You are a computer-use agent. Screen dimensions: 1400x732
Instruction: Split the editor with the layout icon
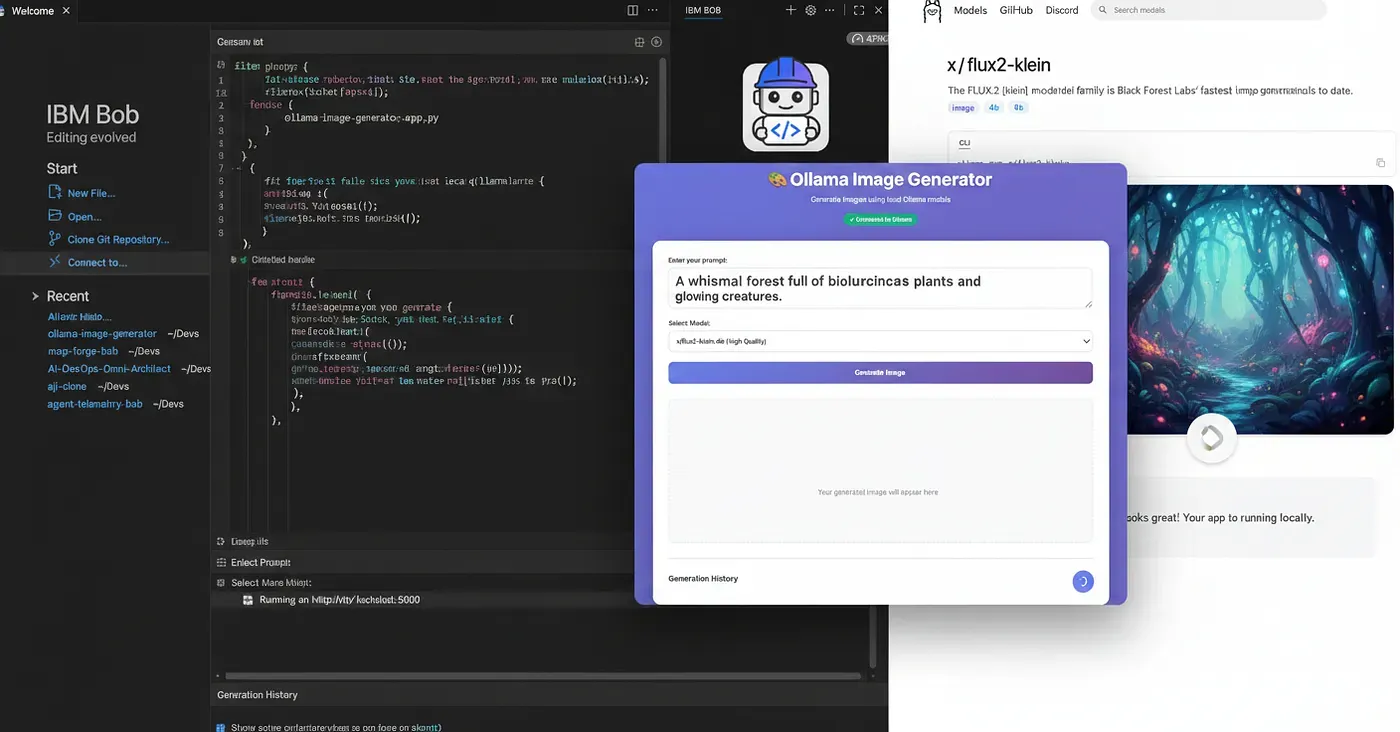point(632,10)
